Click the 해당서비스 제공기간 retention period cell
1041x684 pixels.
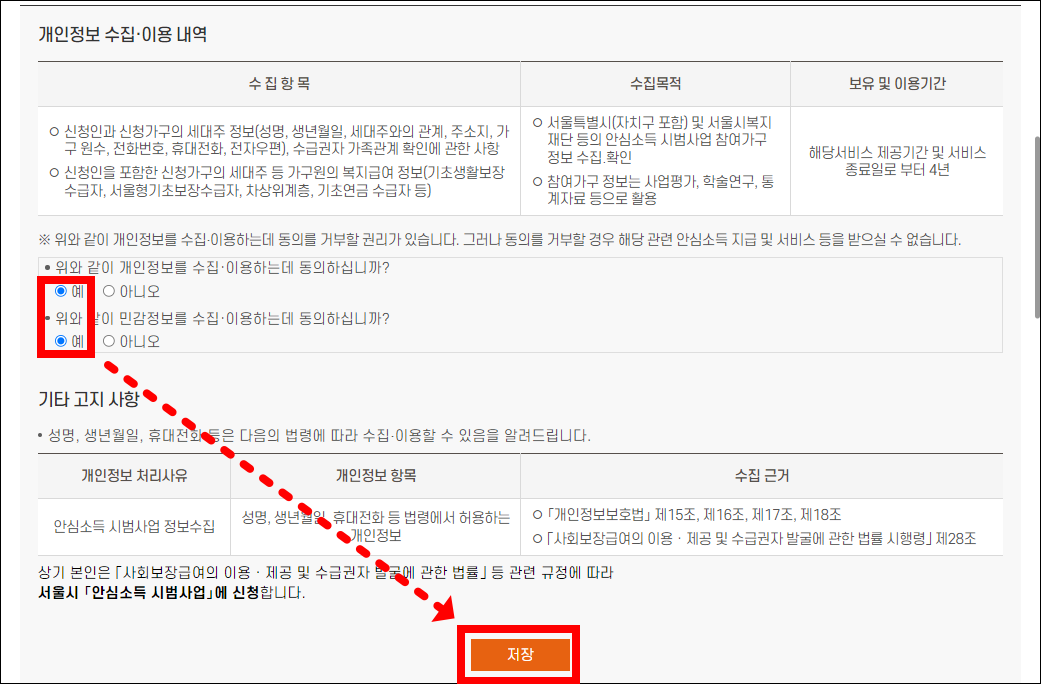tap(896, 160)
